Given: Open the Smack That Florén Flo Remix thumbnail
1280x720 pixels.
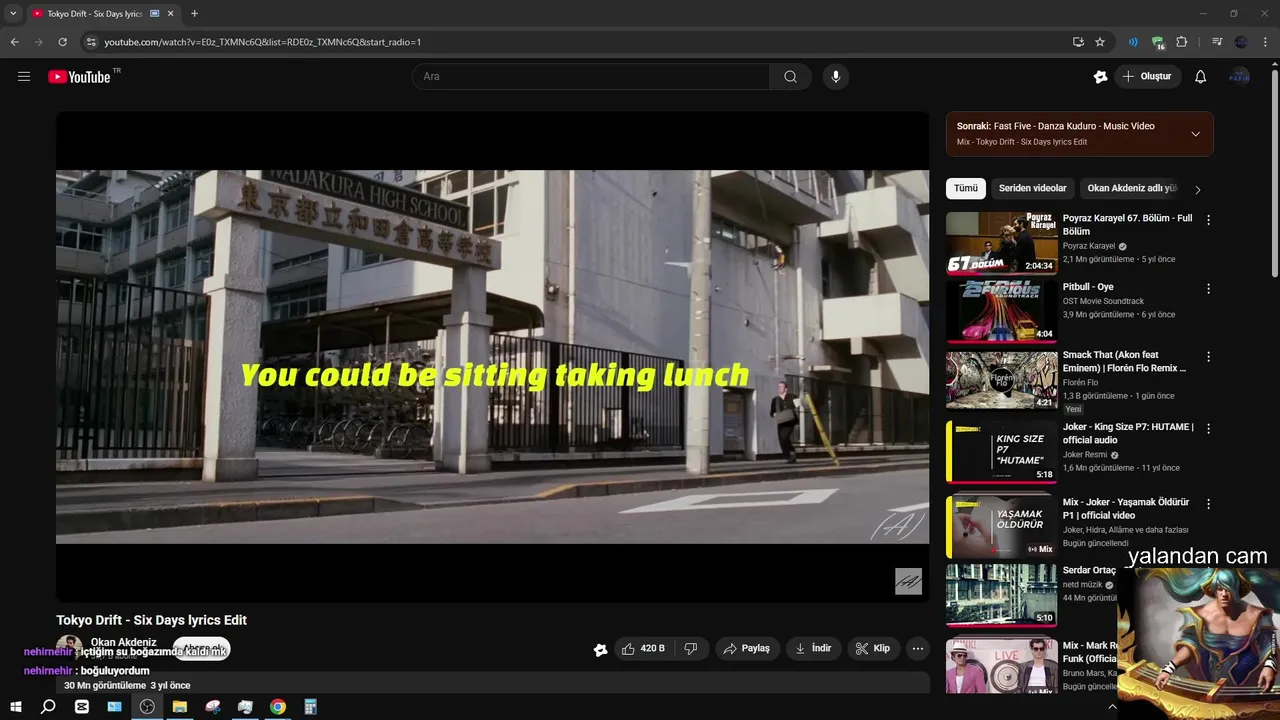Looking at the screenshot, I should pos(1001,380).
